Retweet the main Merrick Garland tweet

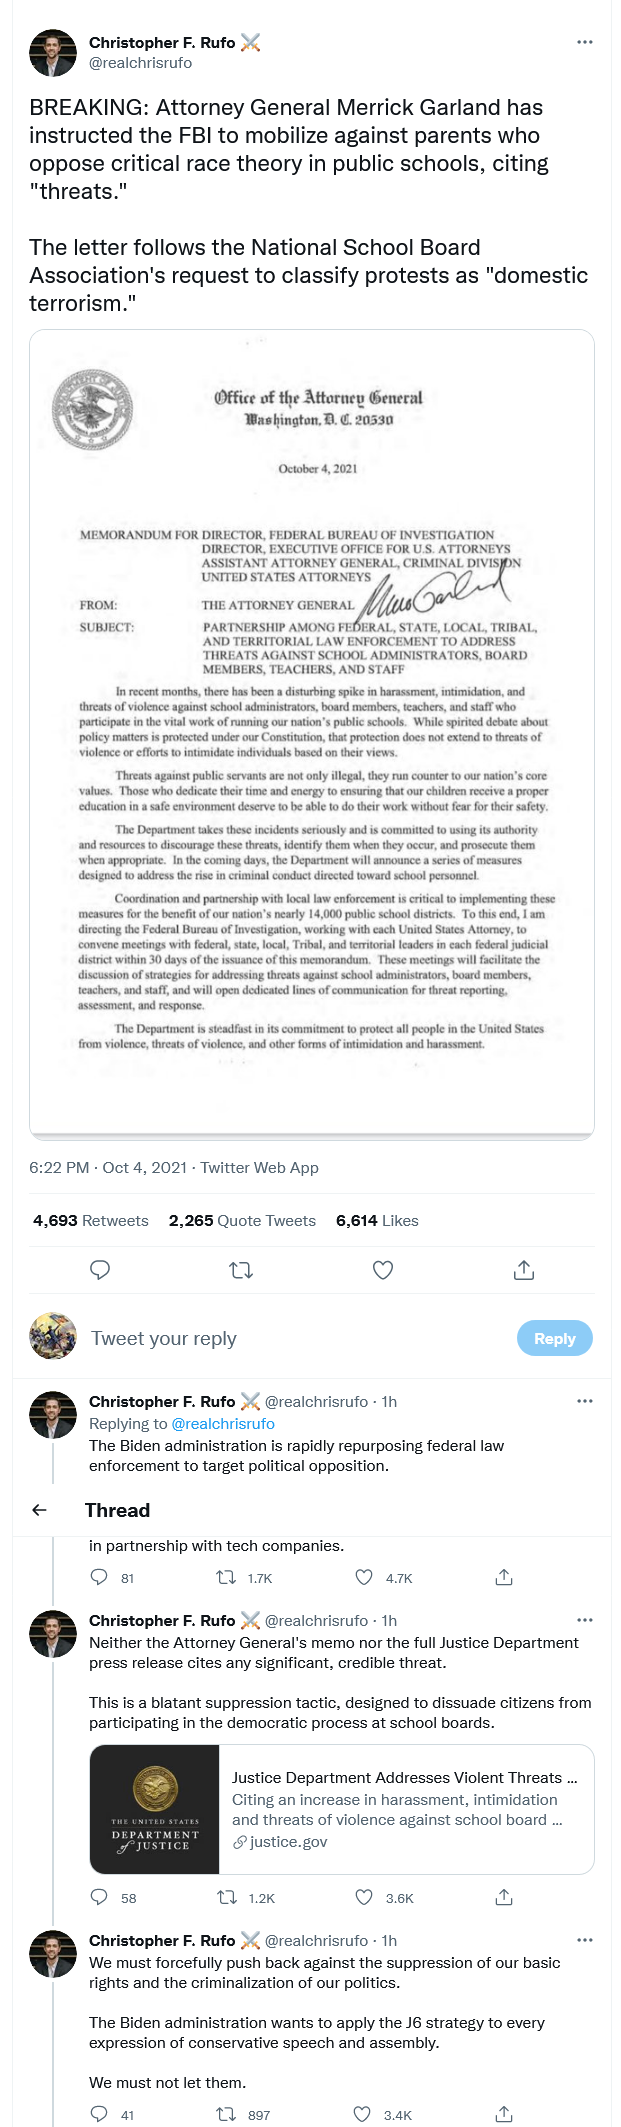[241, 1270]
